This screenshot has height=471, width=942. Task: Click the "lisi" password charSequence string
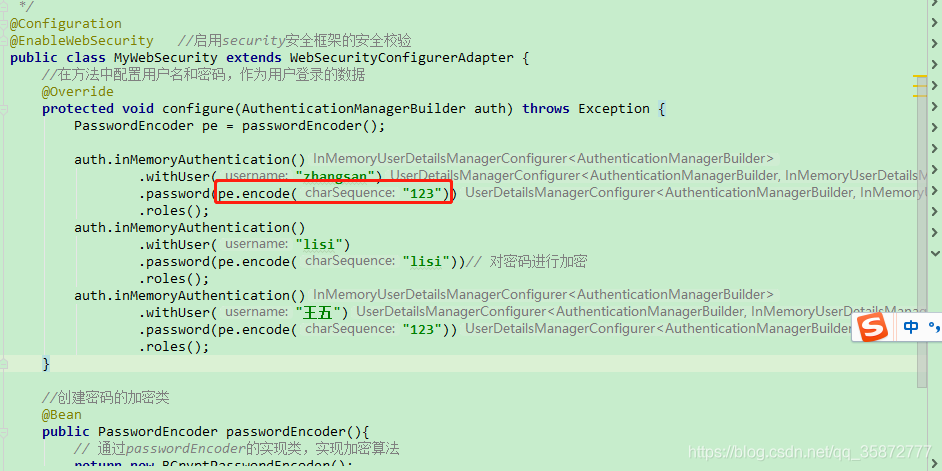(x=427, y=261)
